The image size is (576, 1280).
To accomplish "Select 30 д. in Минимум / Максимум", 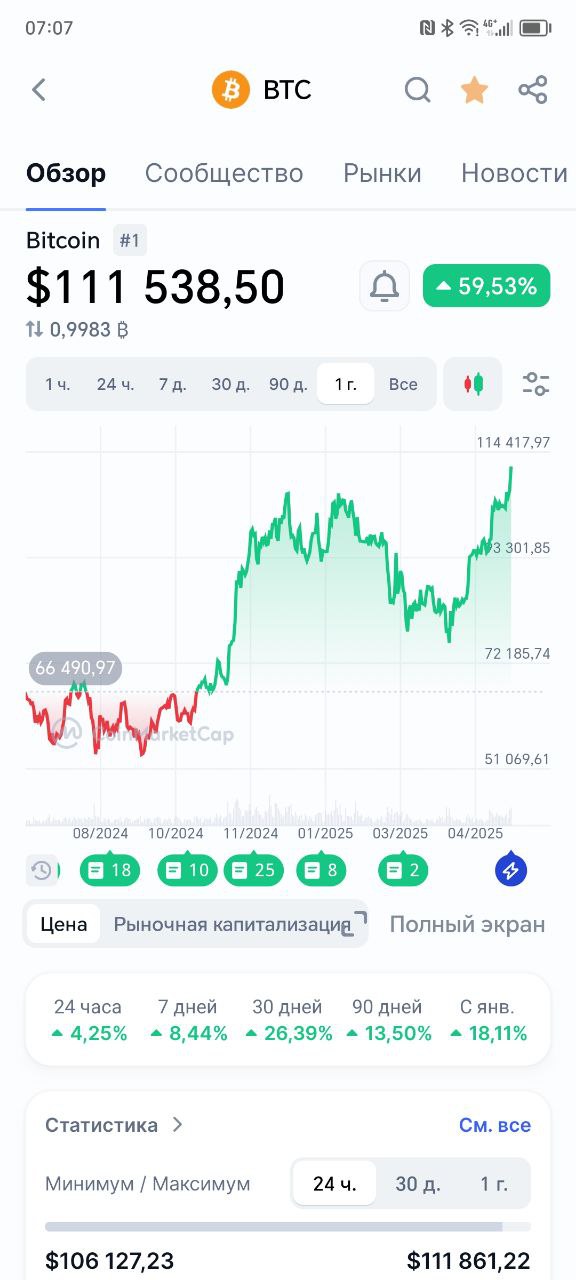I will tap(418, 1184).
